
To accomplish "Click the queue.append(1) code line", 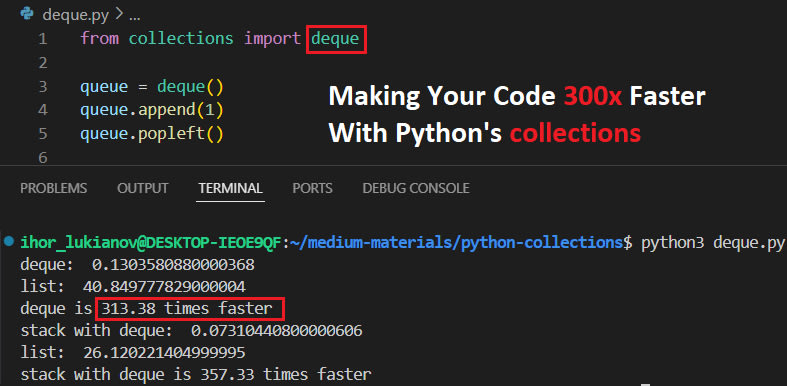I will pos(152,110).
